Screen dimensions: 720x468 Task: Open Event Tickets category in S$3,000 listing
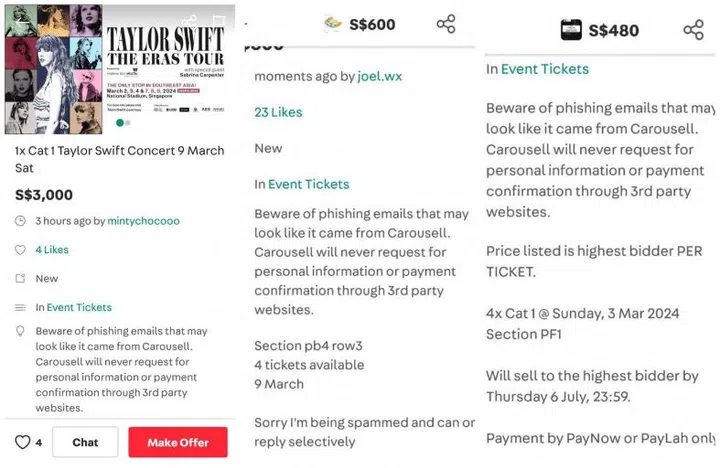[x=79, y=308]
